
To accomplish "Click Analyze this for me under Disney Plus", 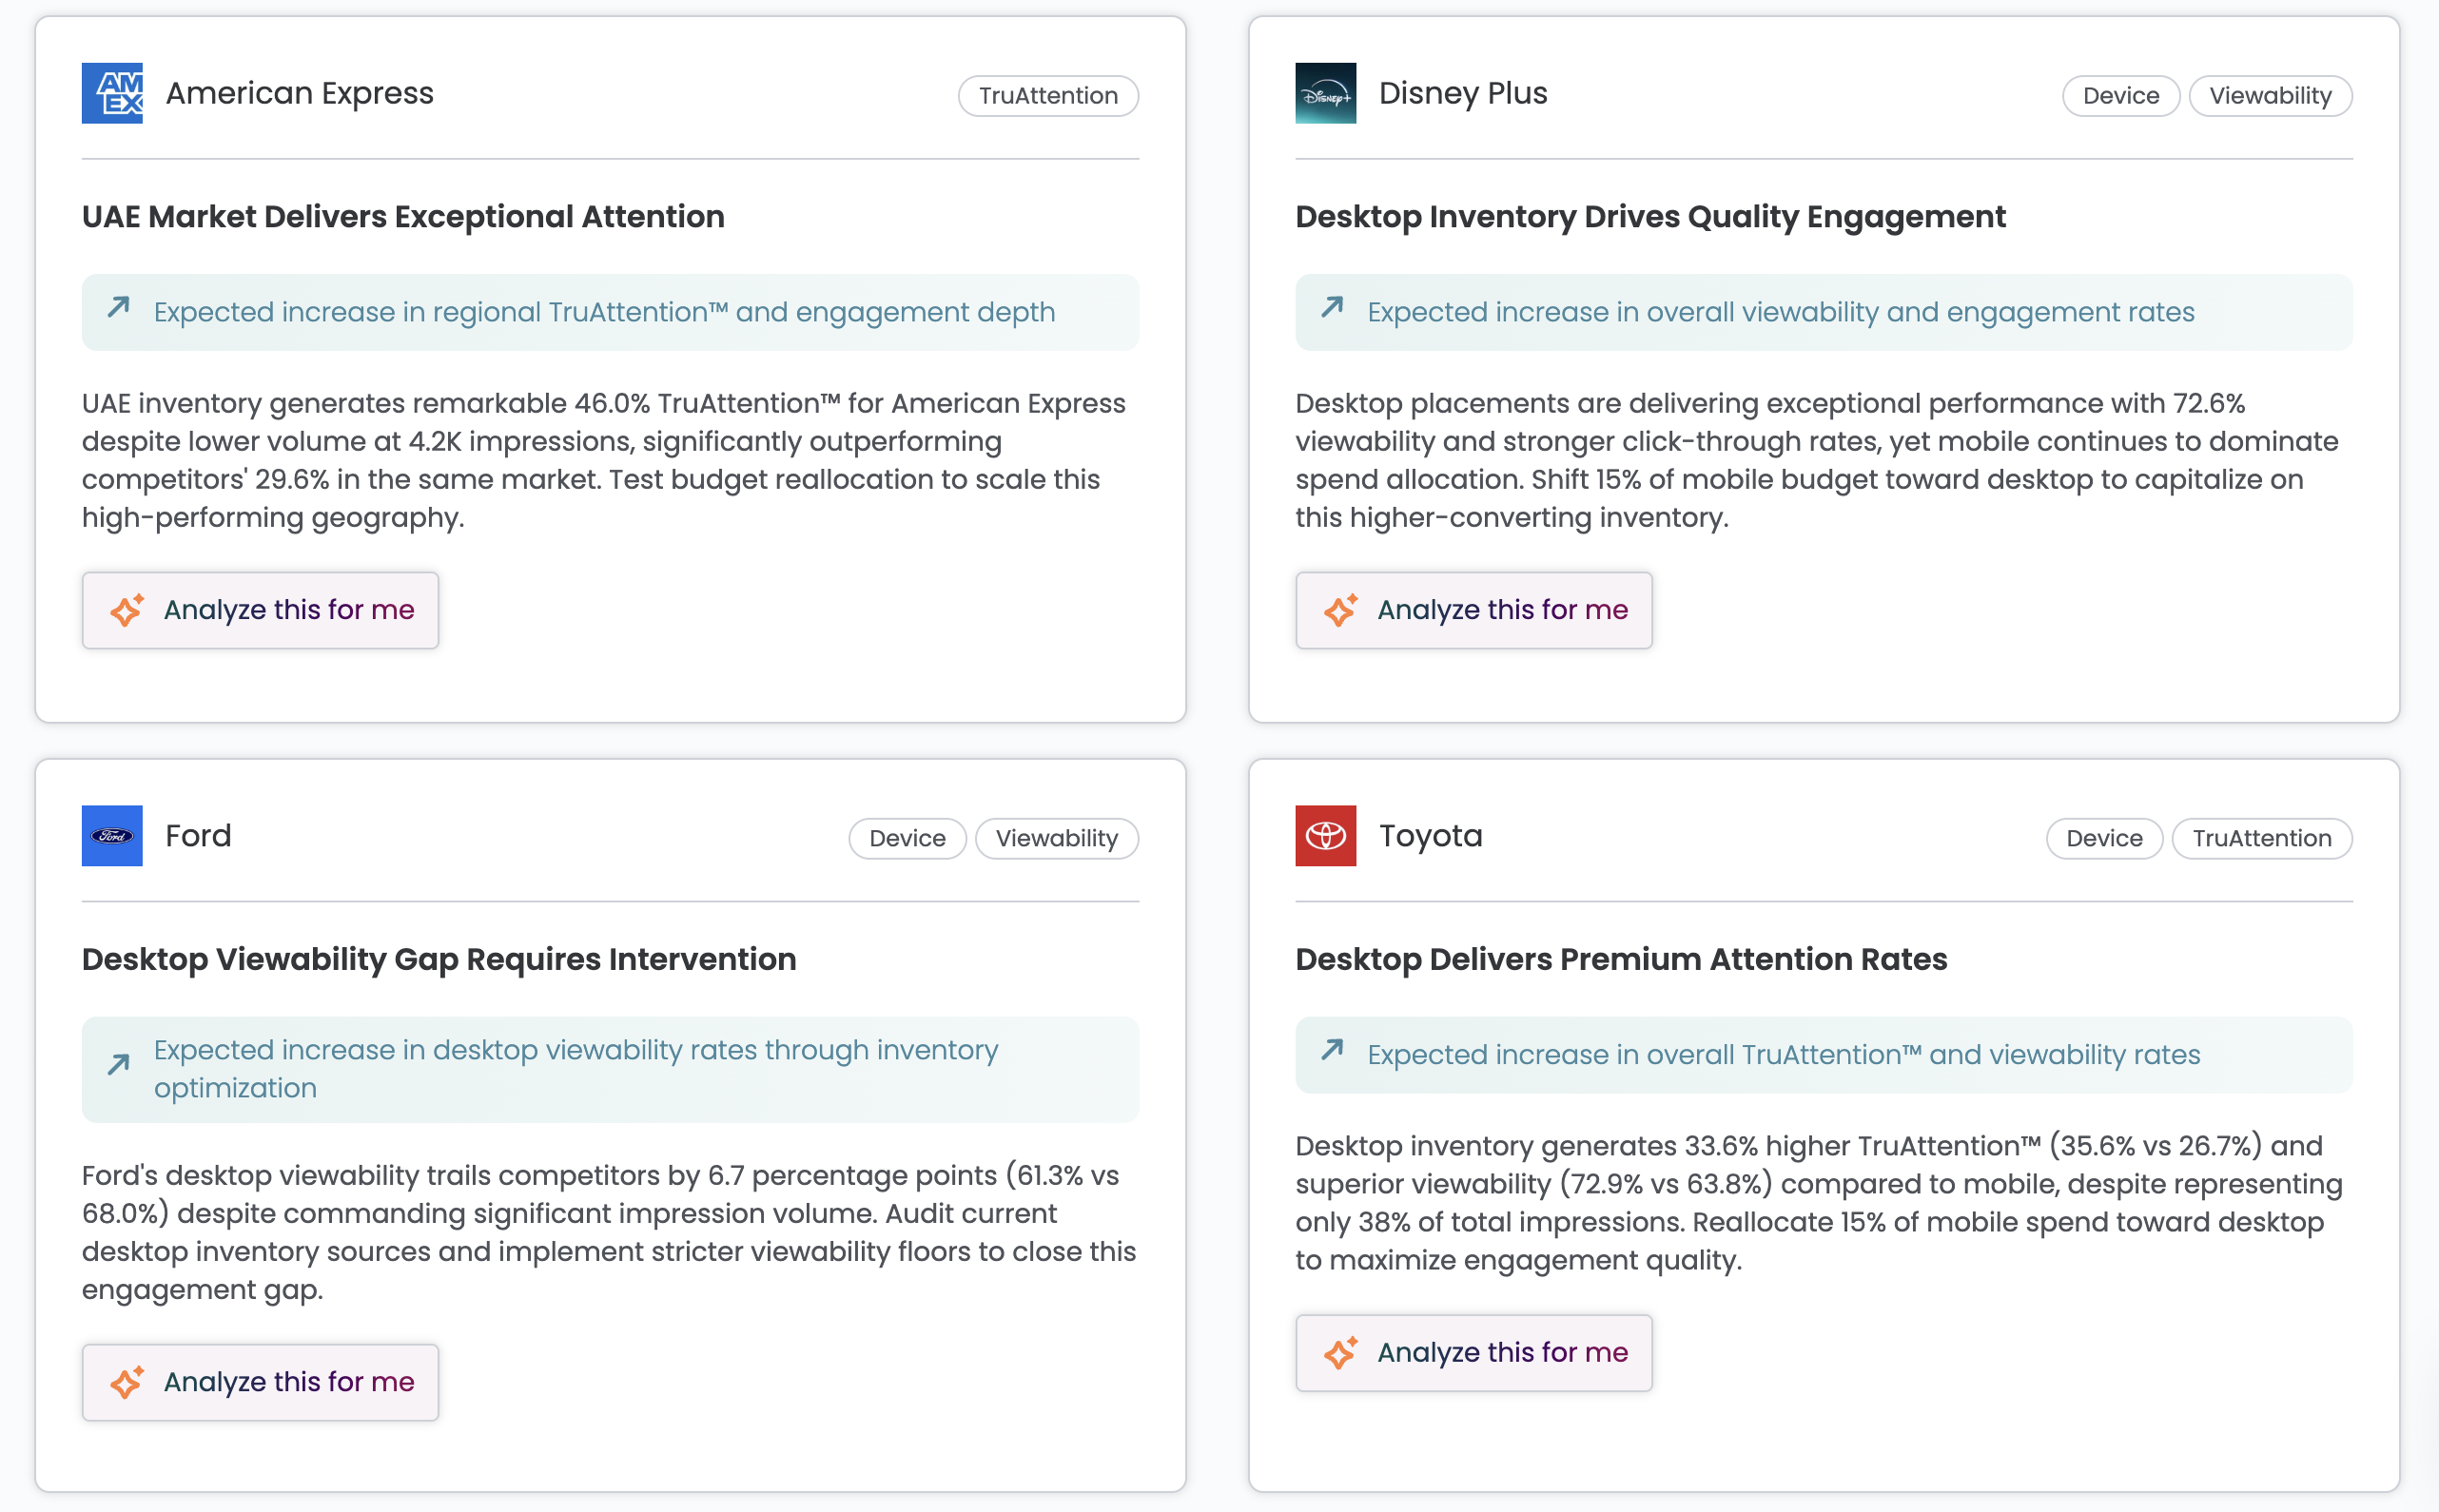I will (x=1474, y=610).
